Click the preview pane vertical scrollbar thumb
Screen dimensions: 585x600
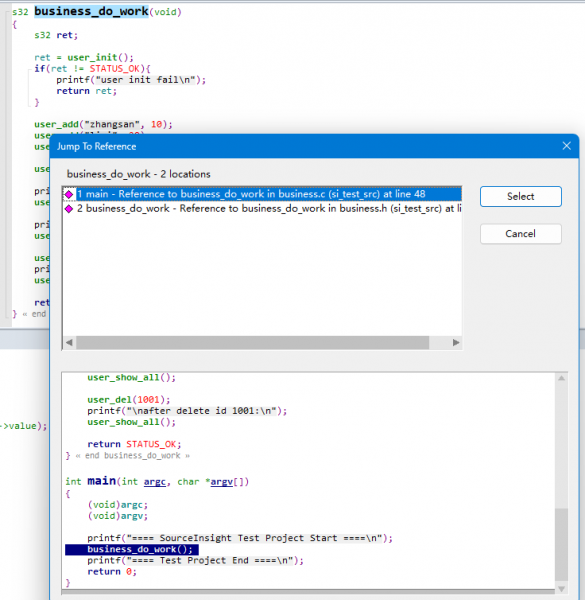pyautogui.click(x=561, y=545)
